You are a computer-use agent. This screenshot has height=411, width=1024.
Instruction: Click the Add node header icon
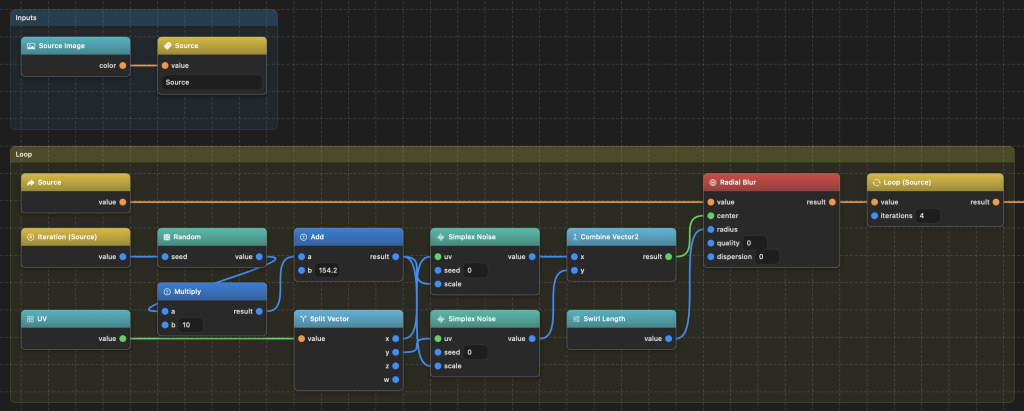pyautogui.click(x=304, y=237)
